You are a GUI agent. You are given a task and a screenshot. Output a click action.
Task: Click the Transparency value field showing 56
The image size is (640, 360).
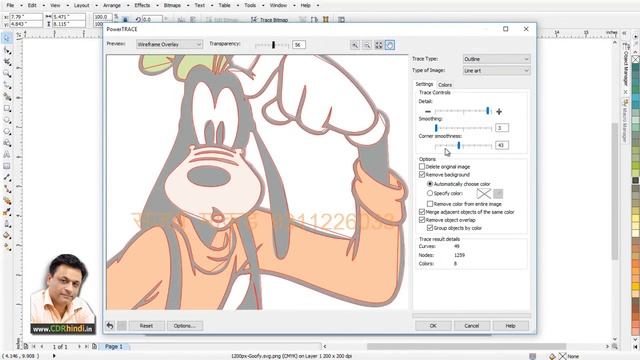299,45
